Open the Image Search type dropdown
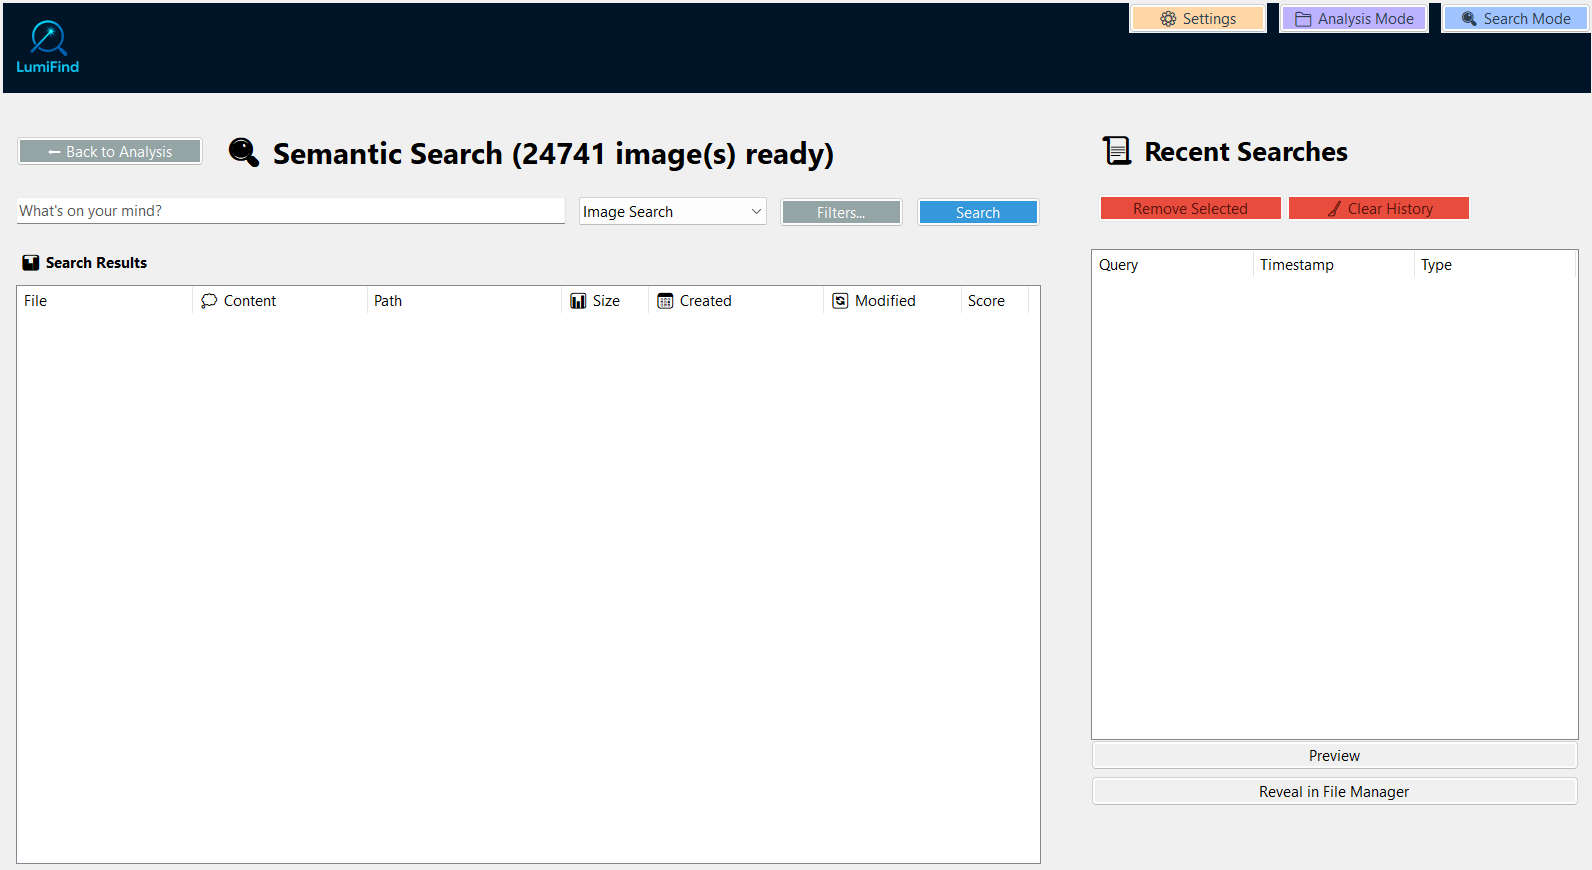This screenshot has height=870, width=1592. coord(672,212)
